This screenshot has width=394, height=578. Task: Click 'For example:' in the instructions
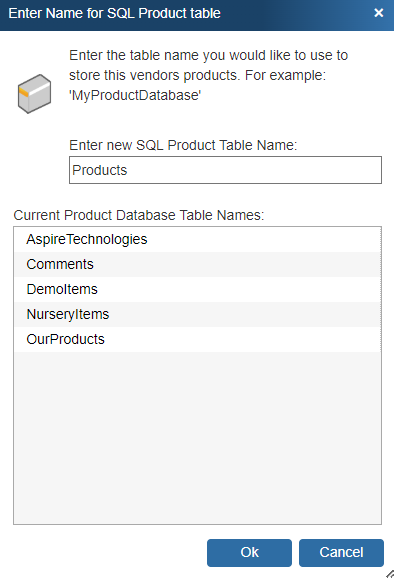[x=285, y=76]
